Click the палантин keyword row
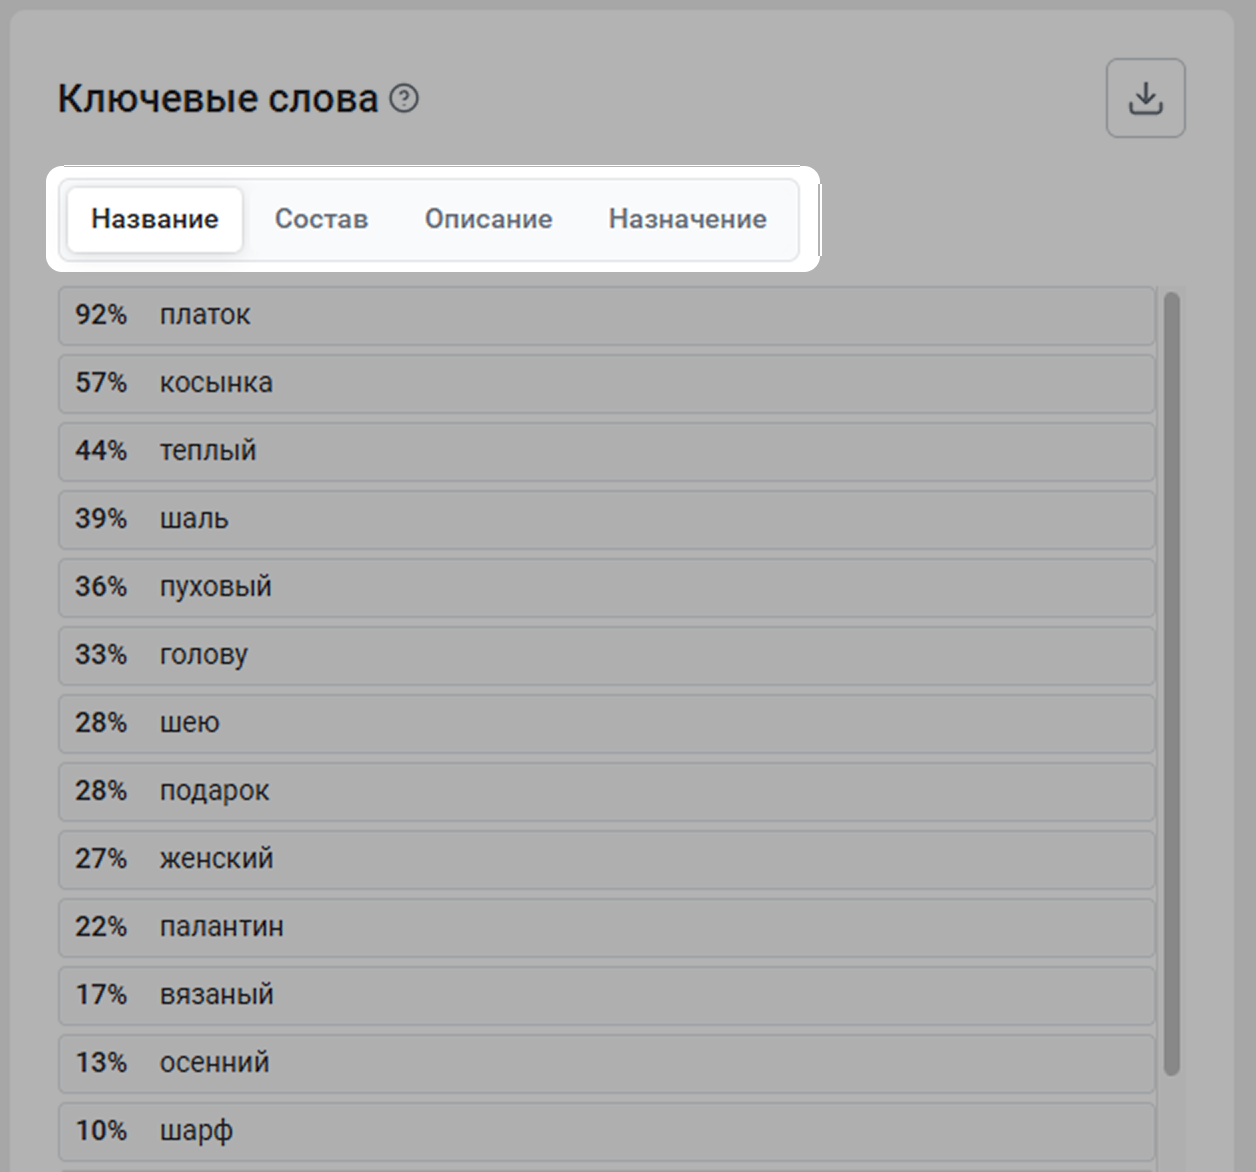The width and height of the screenshot is (1256, 1172). tap(605, 927)
